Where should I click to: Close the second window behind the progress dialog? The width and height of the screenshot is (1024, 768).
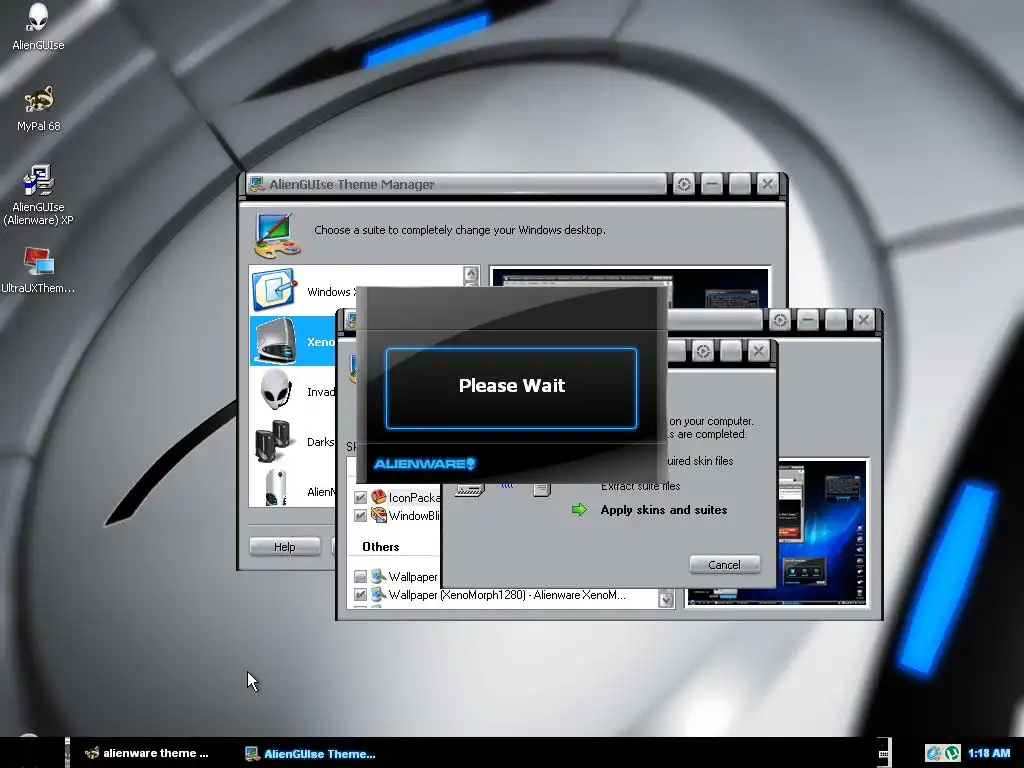pyautogui.click(x=863, y=320)
